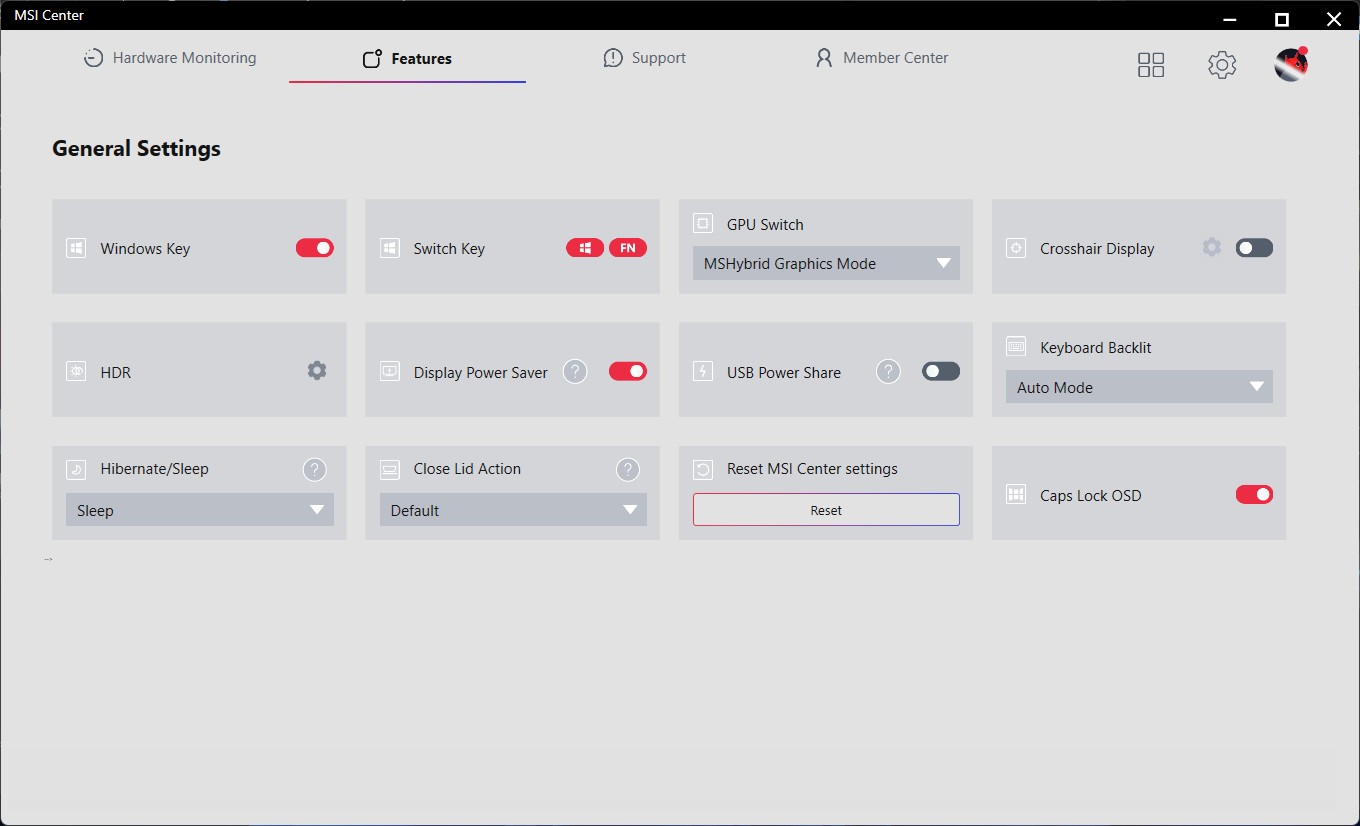
Task: Disable the Windows Key toggle
Action: click(x=315, y=248)
